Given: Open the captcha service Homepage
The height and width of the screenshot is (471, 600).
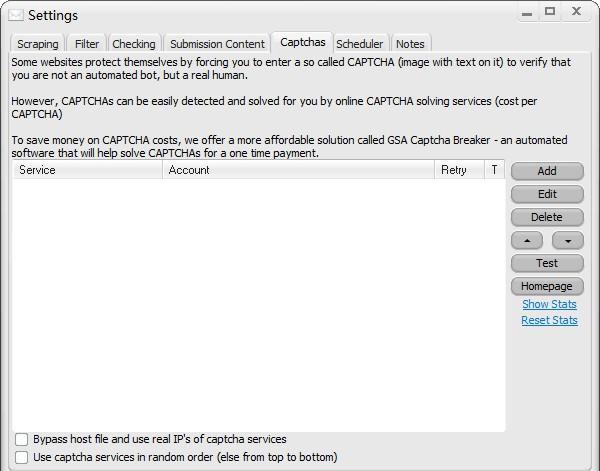Looking at the screenshot, I should pos(547,286).
